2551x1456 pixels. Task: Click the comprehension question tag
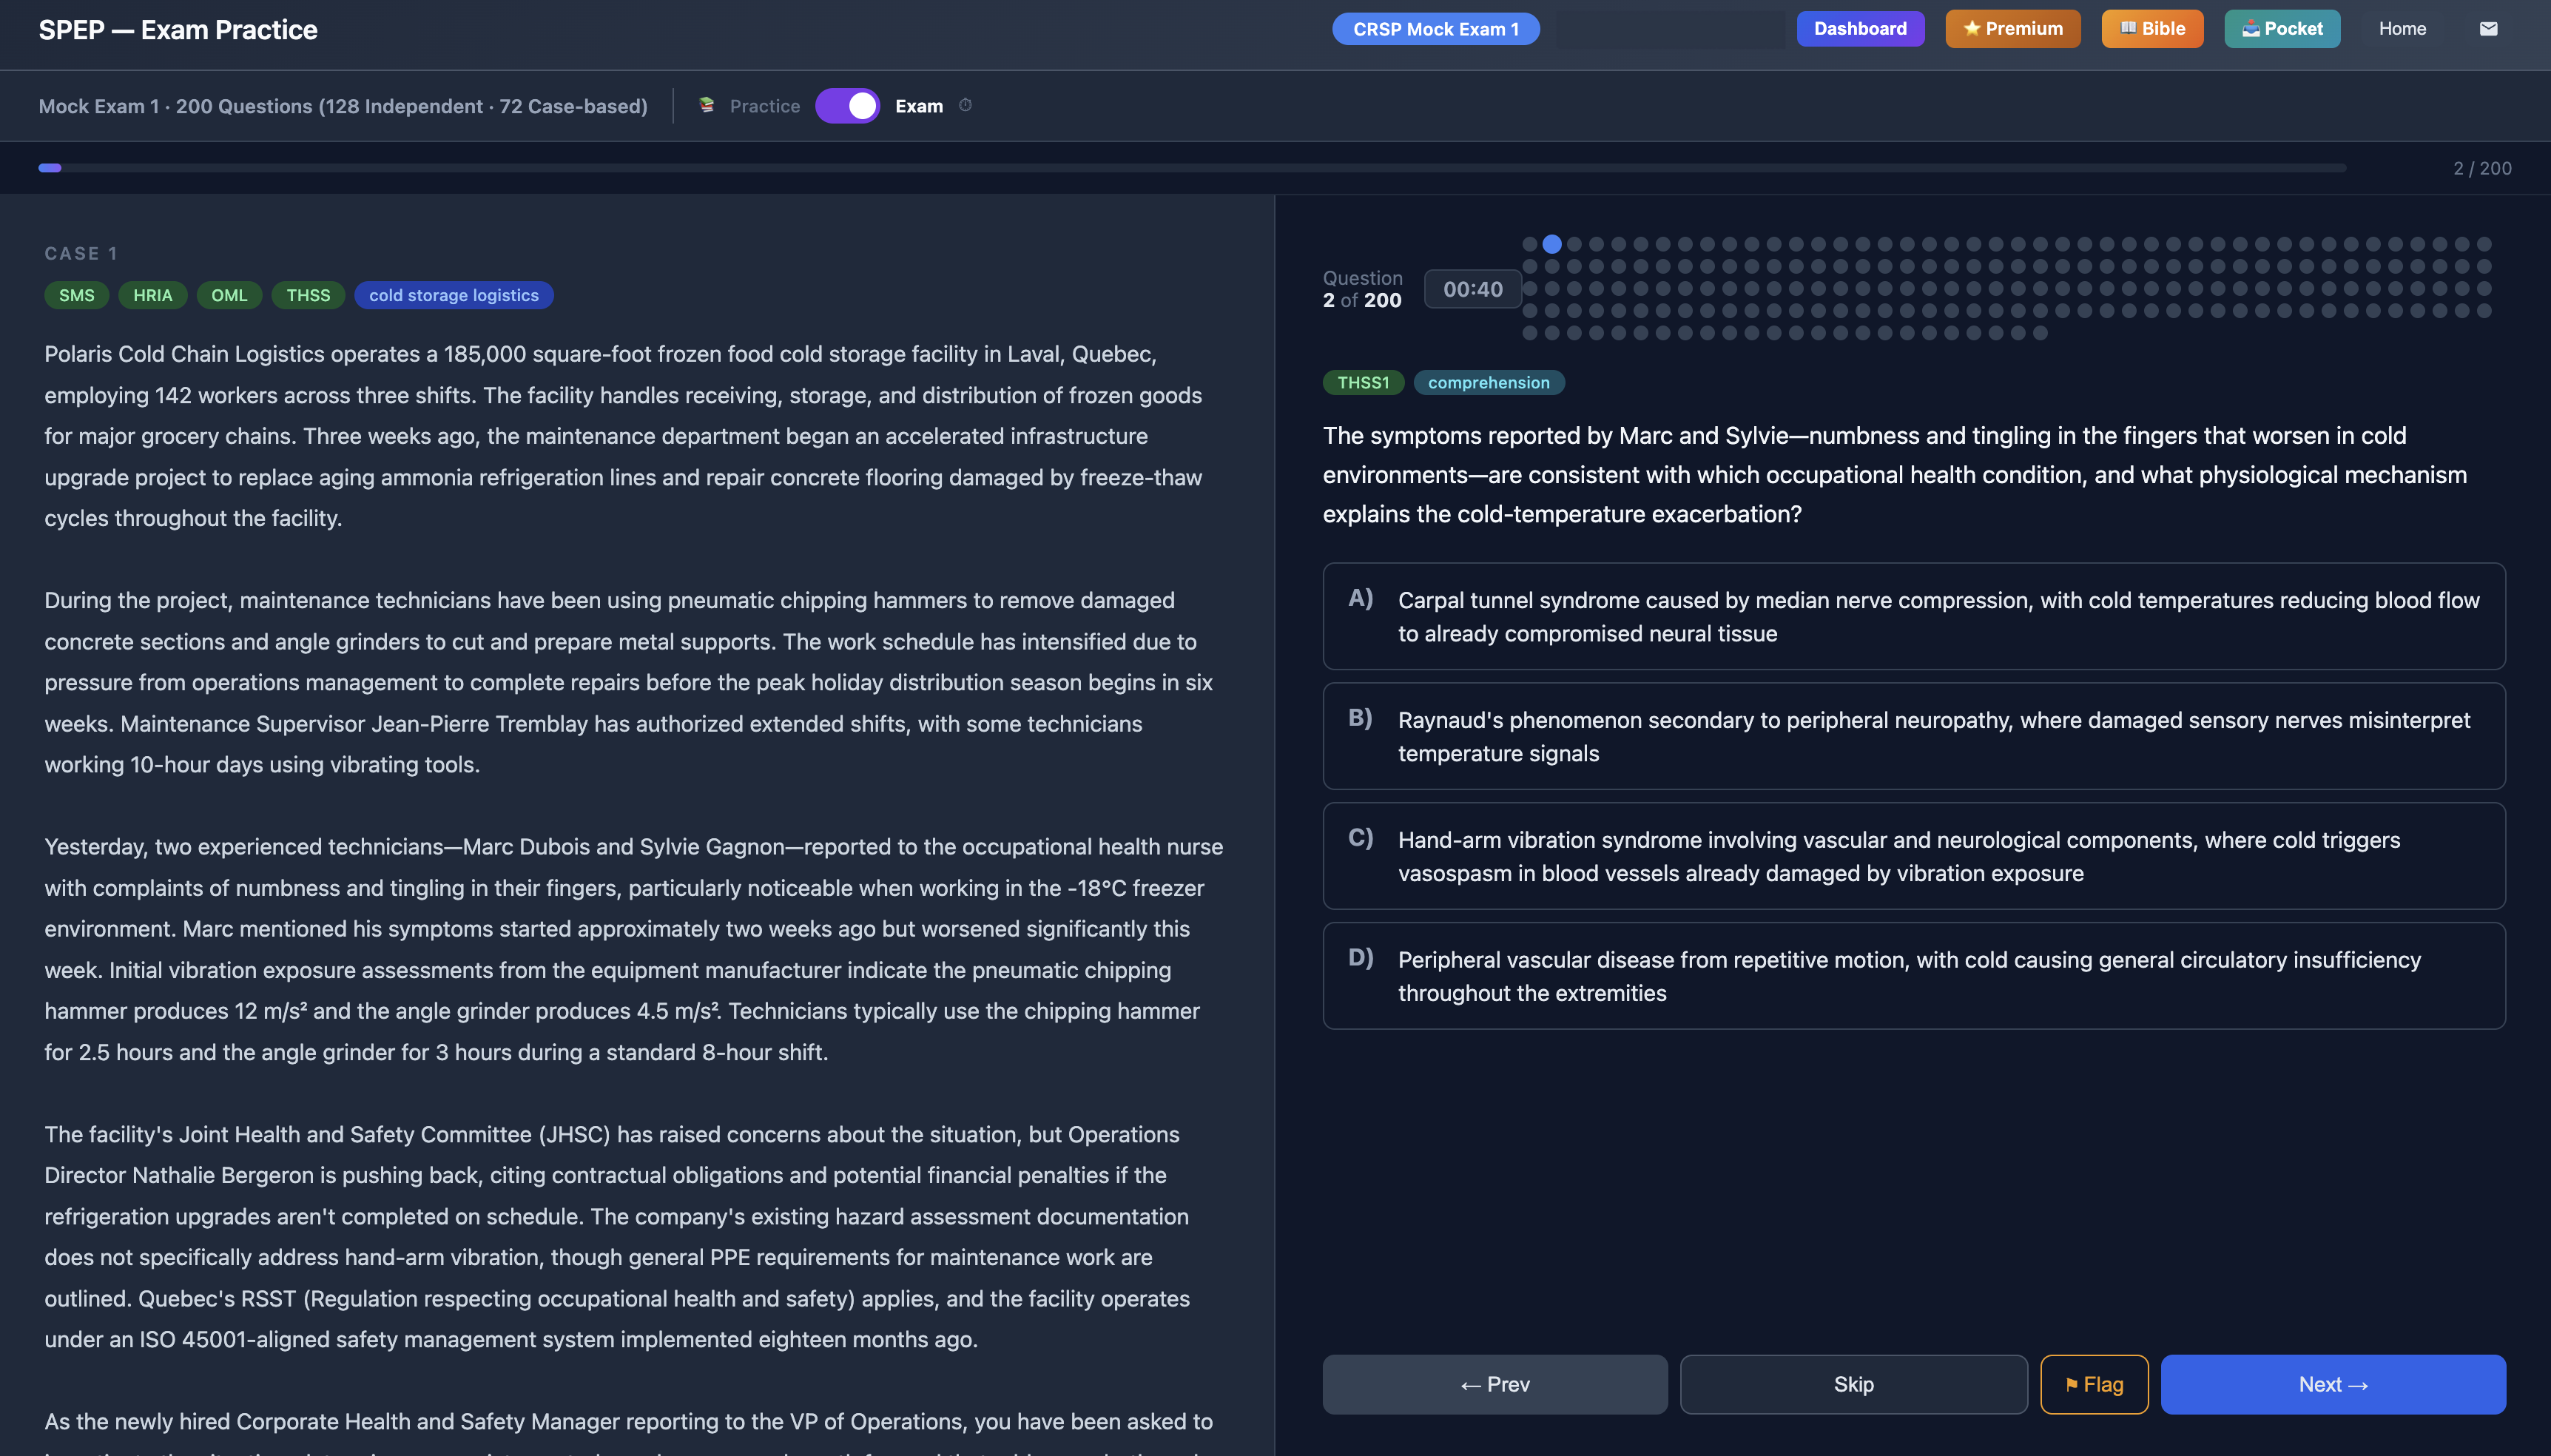(1489, 383)
